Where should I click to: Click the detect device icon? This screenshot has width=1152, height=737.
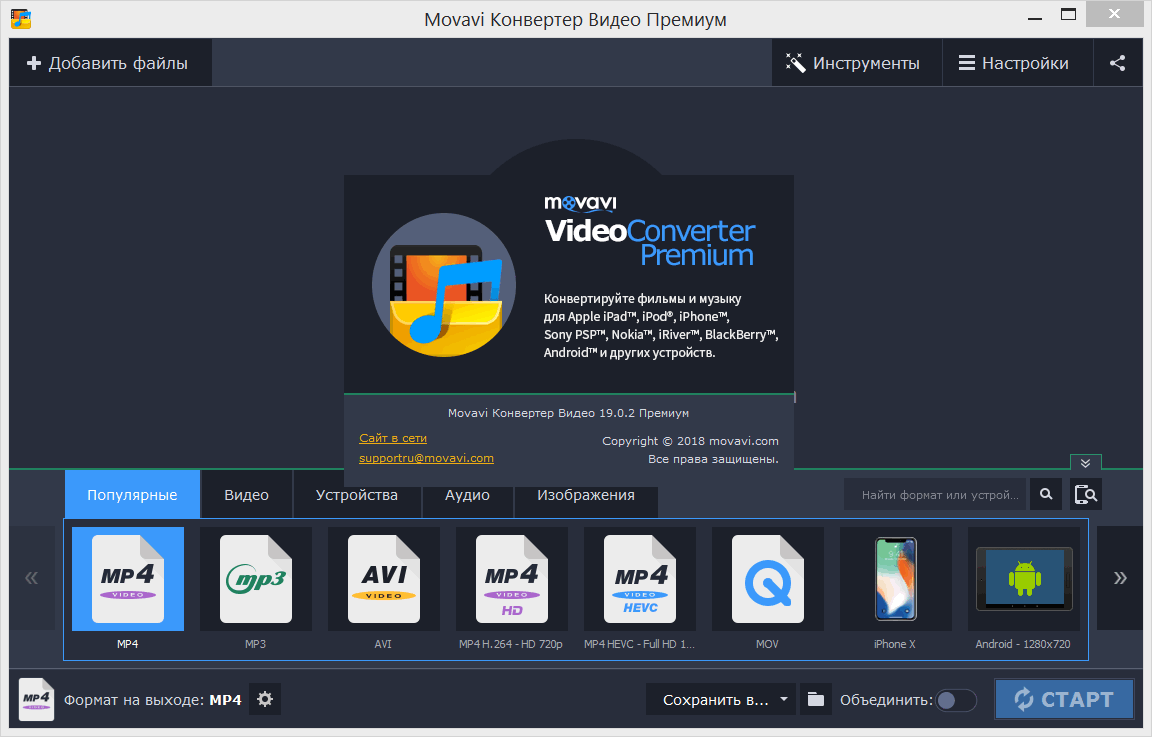pyautogui.click(x=1086, y=495)
